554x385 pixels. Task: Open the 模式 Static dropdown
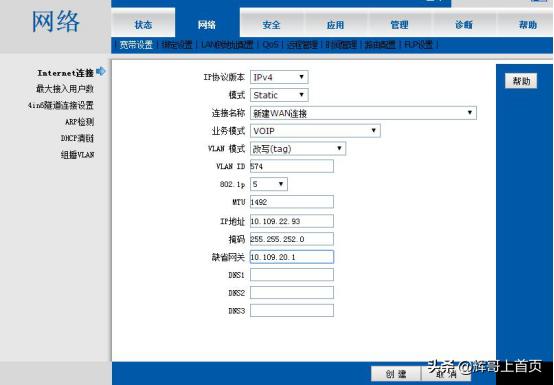click(x=279, y=95)
